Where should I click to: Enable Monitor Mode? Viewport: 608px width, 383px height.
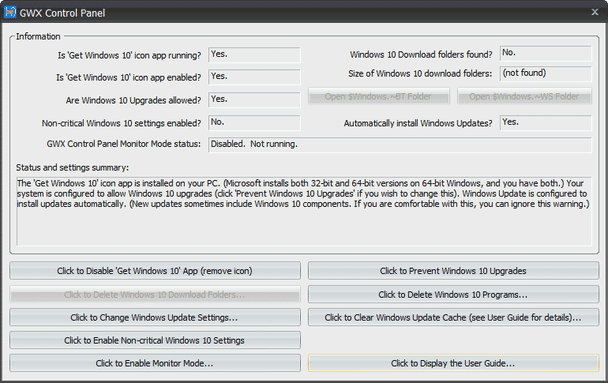[155, 363]
